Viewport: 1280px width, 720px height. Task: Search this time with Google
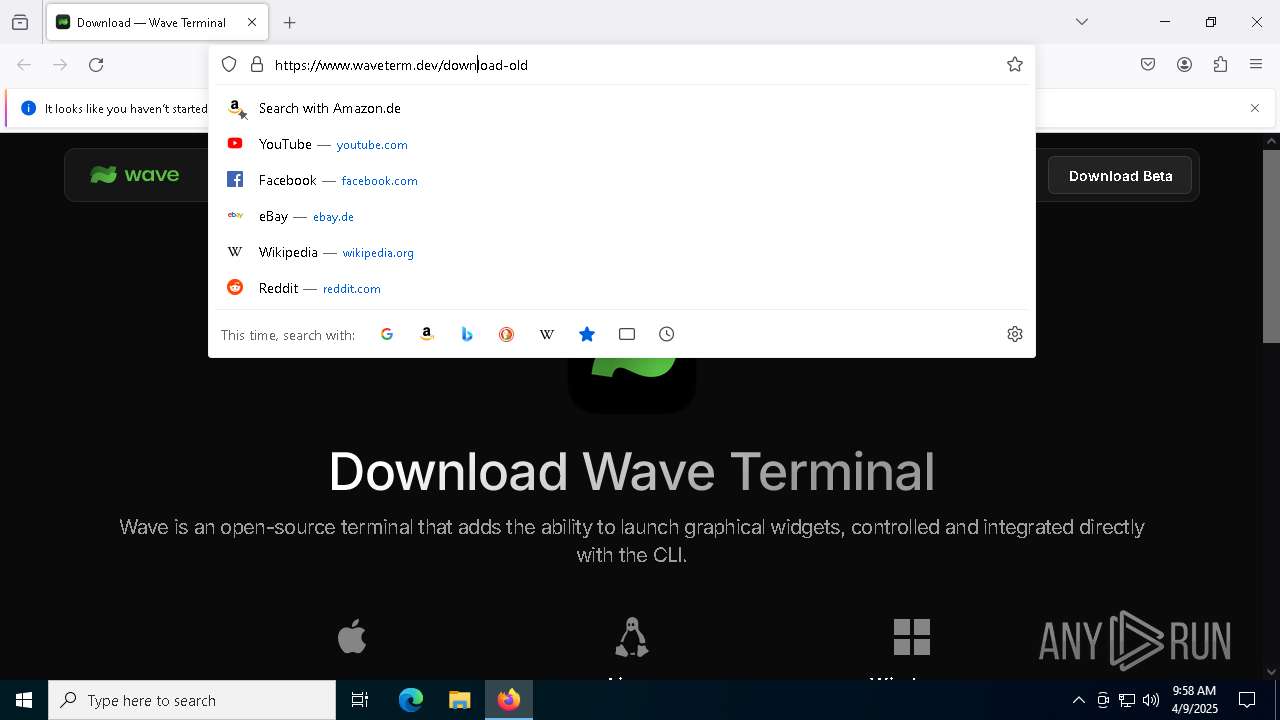pos(387,334)
